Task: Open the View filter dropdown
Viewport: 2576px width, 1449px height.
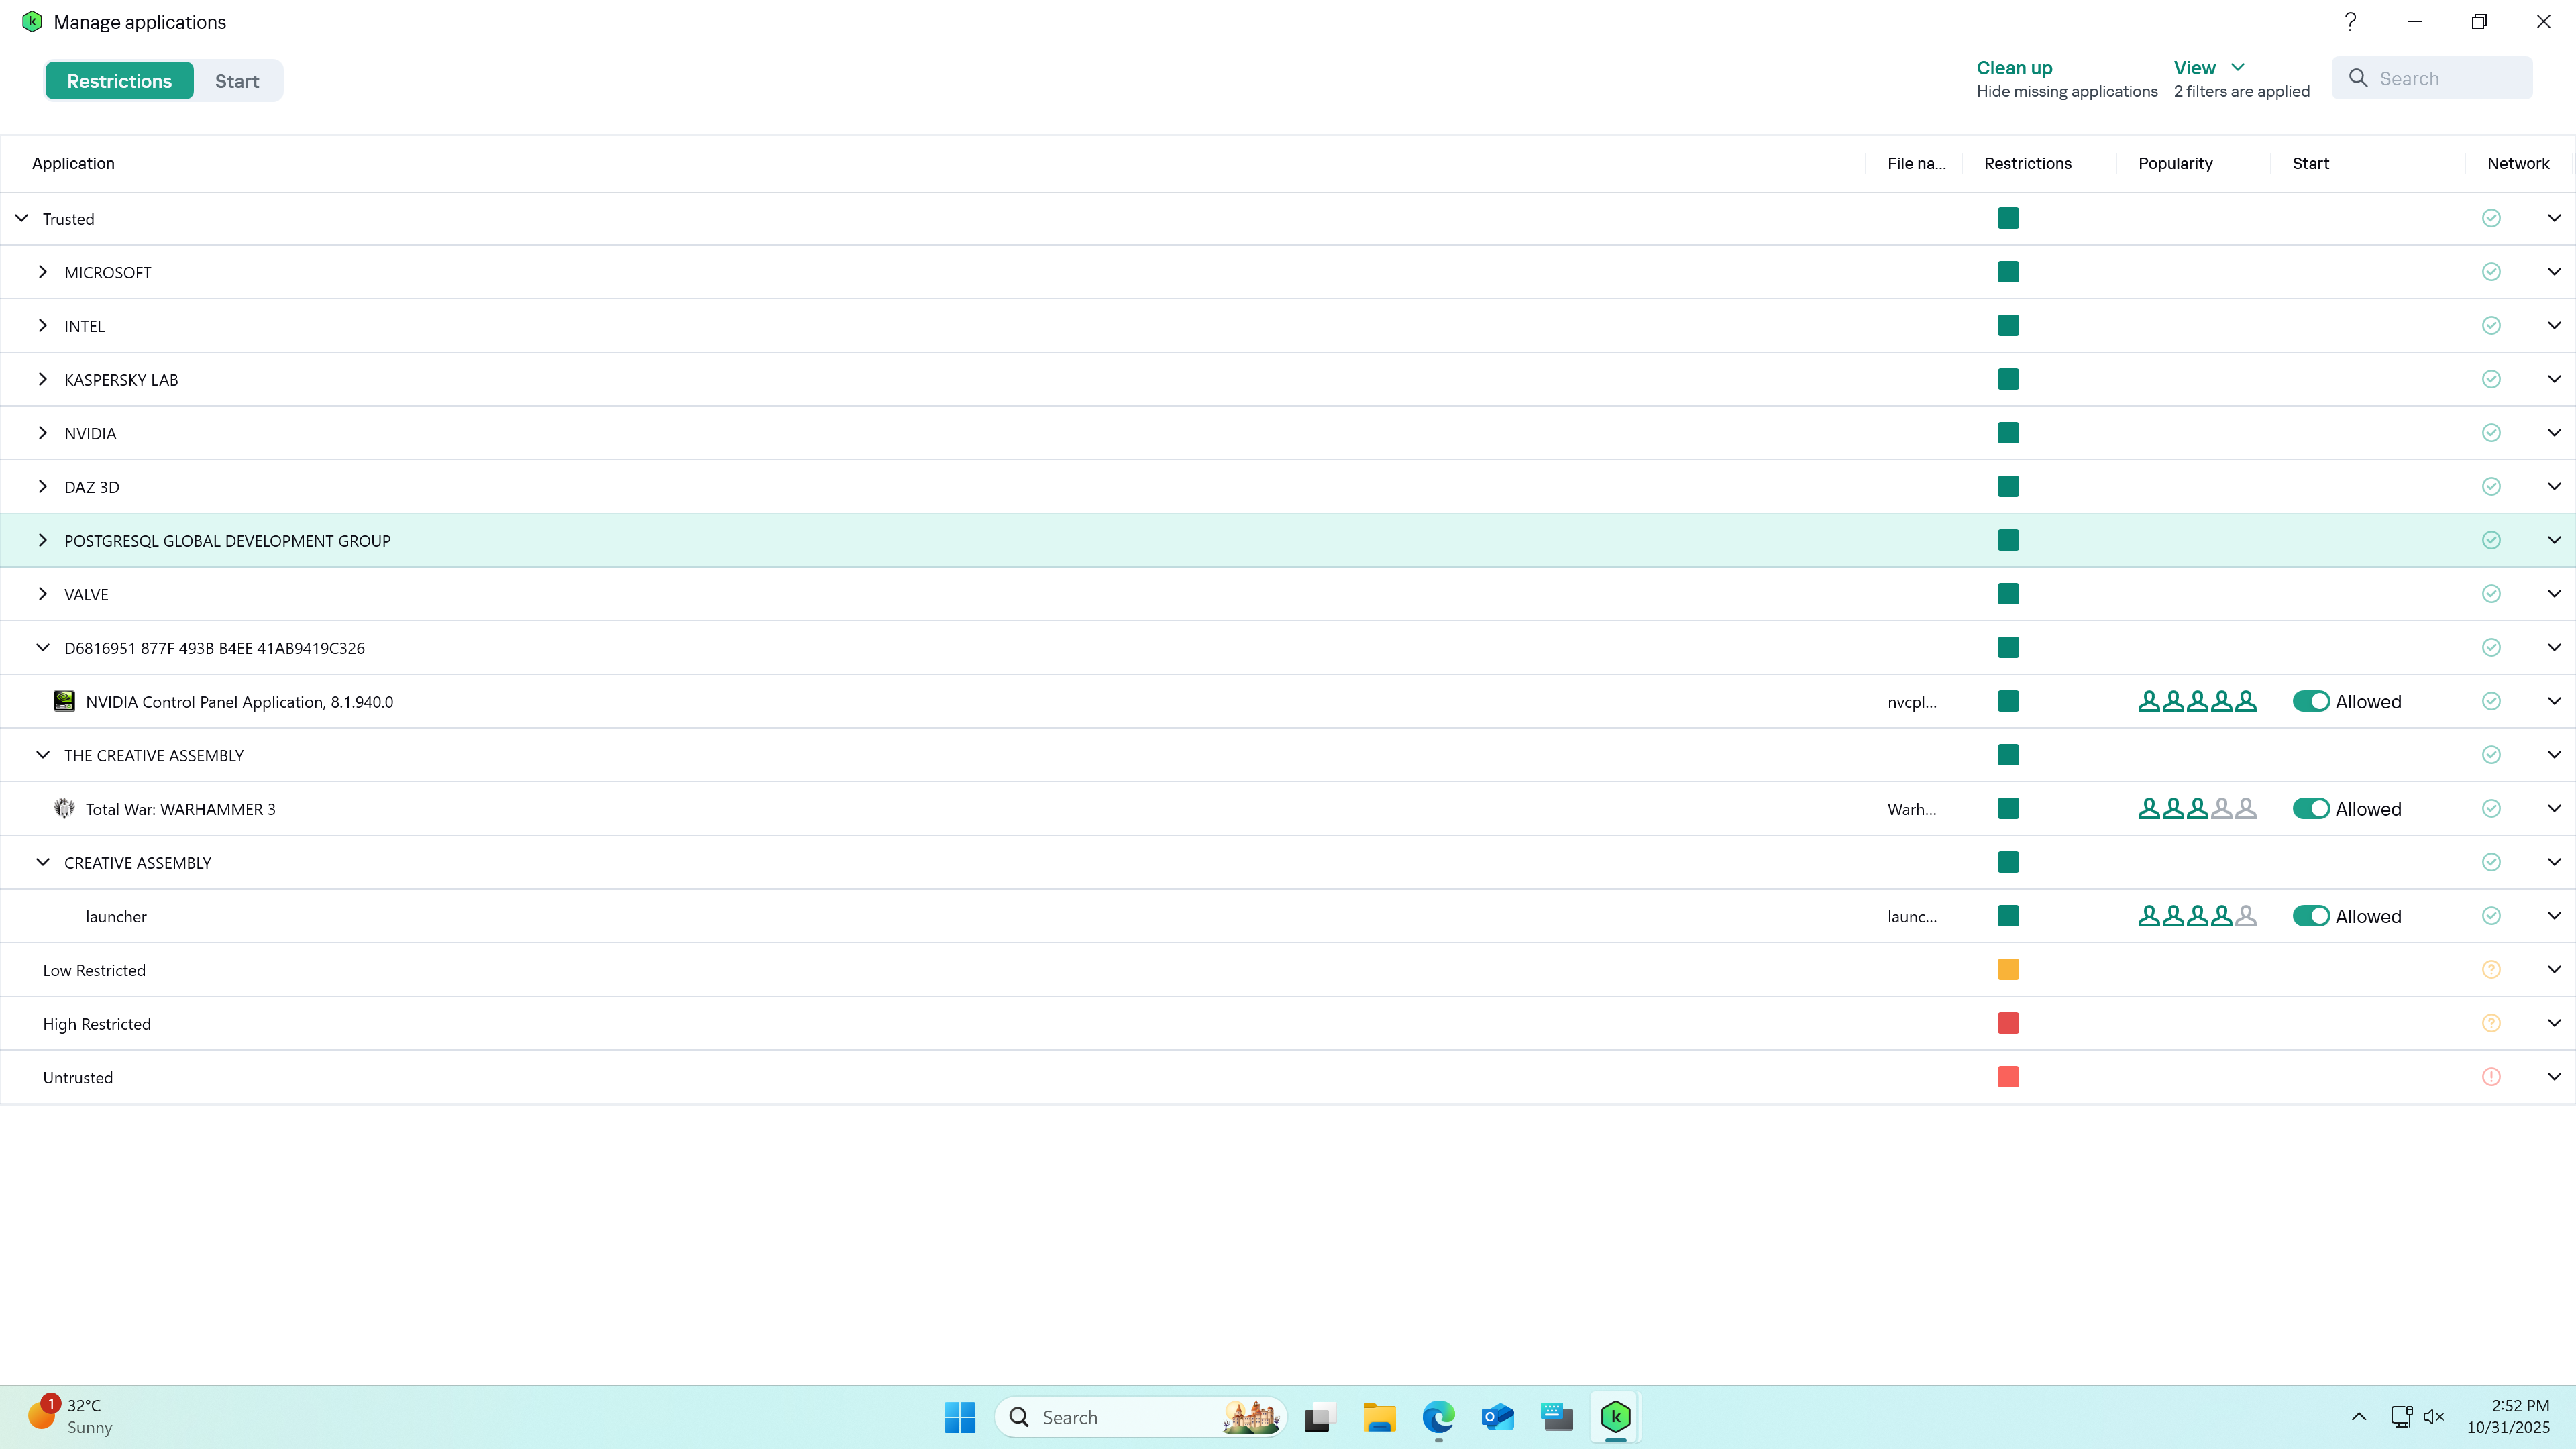Action: [x=2209, y=68]
